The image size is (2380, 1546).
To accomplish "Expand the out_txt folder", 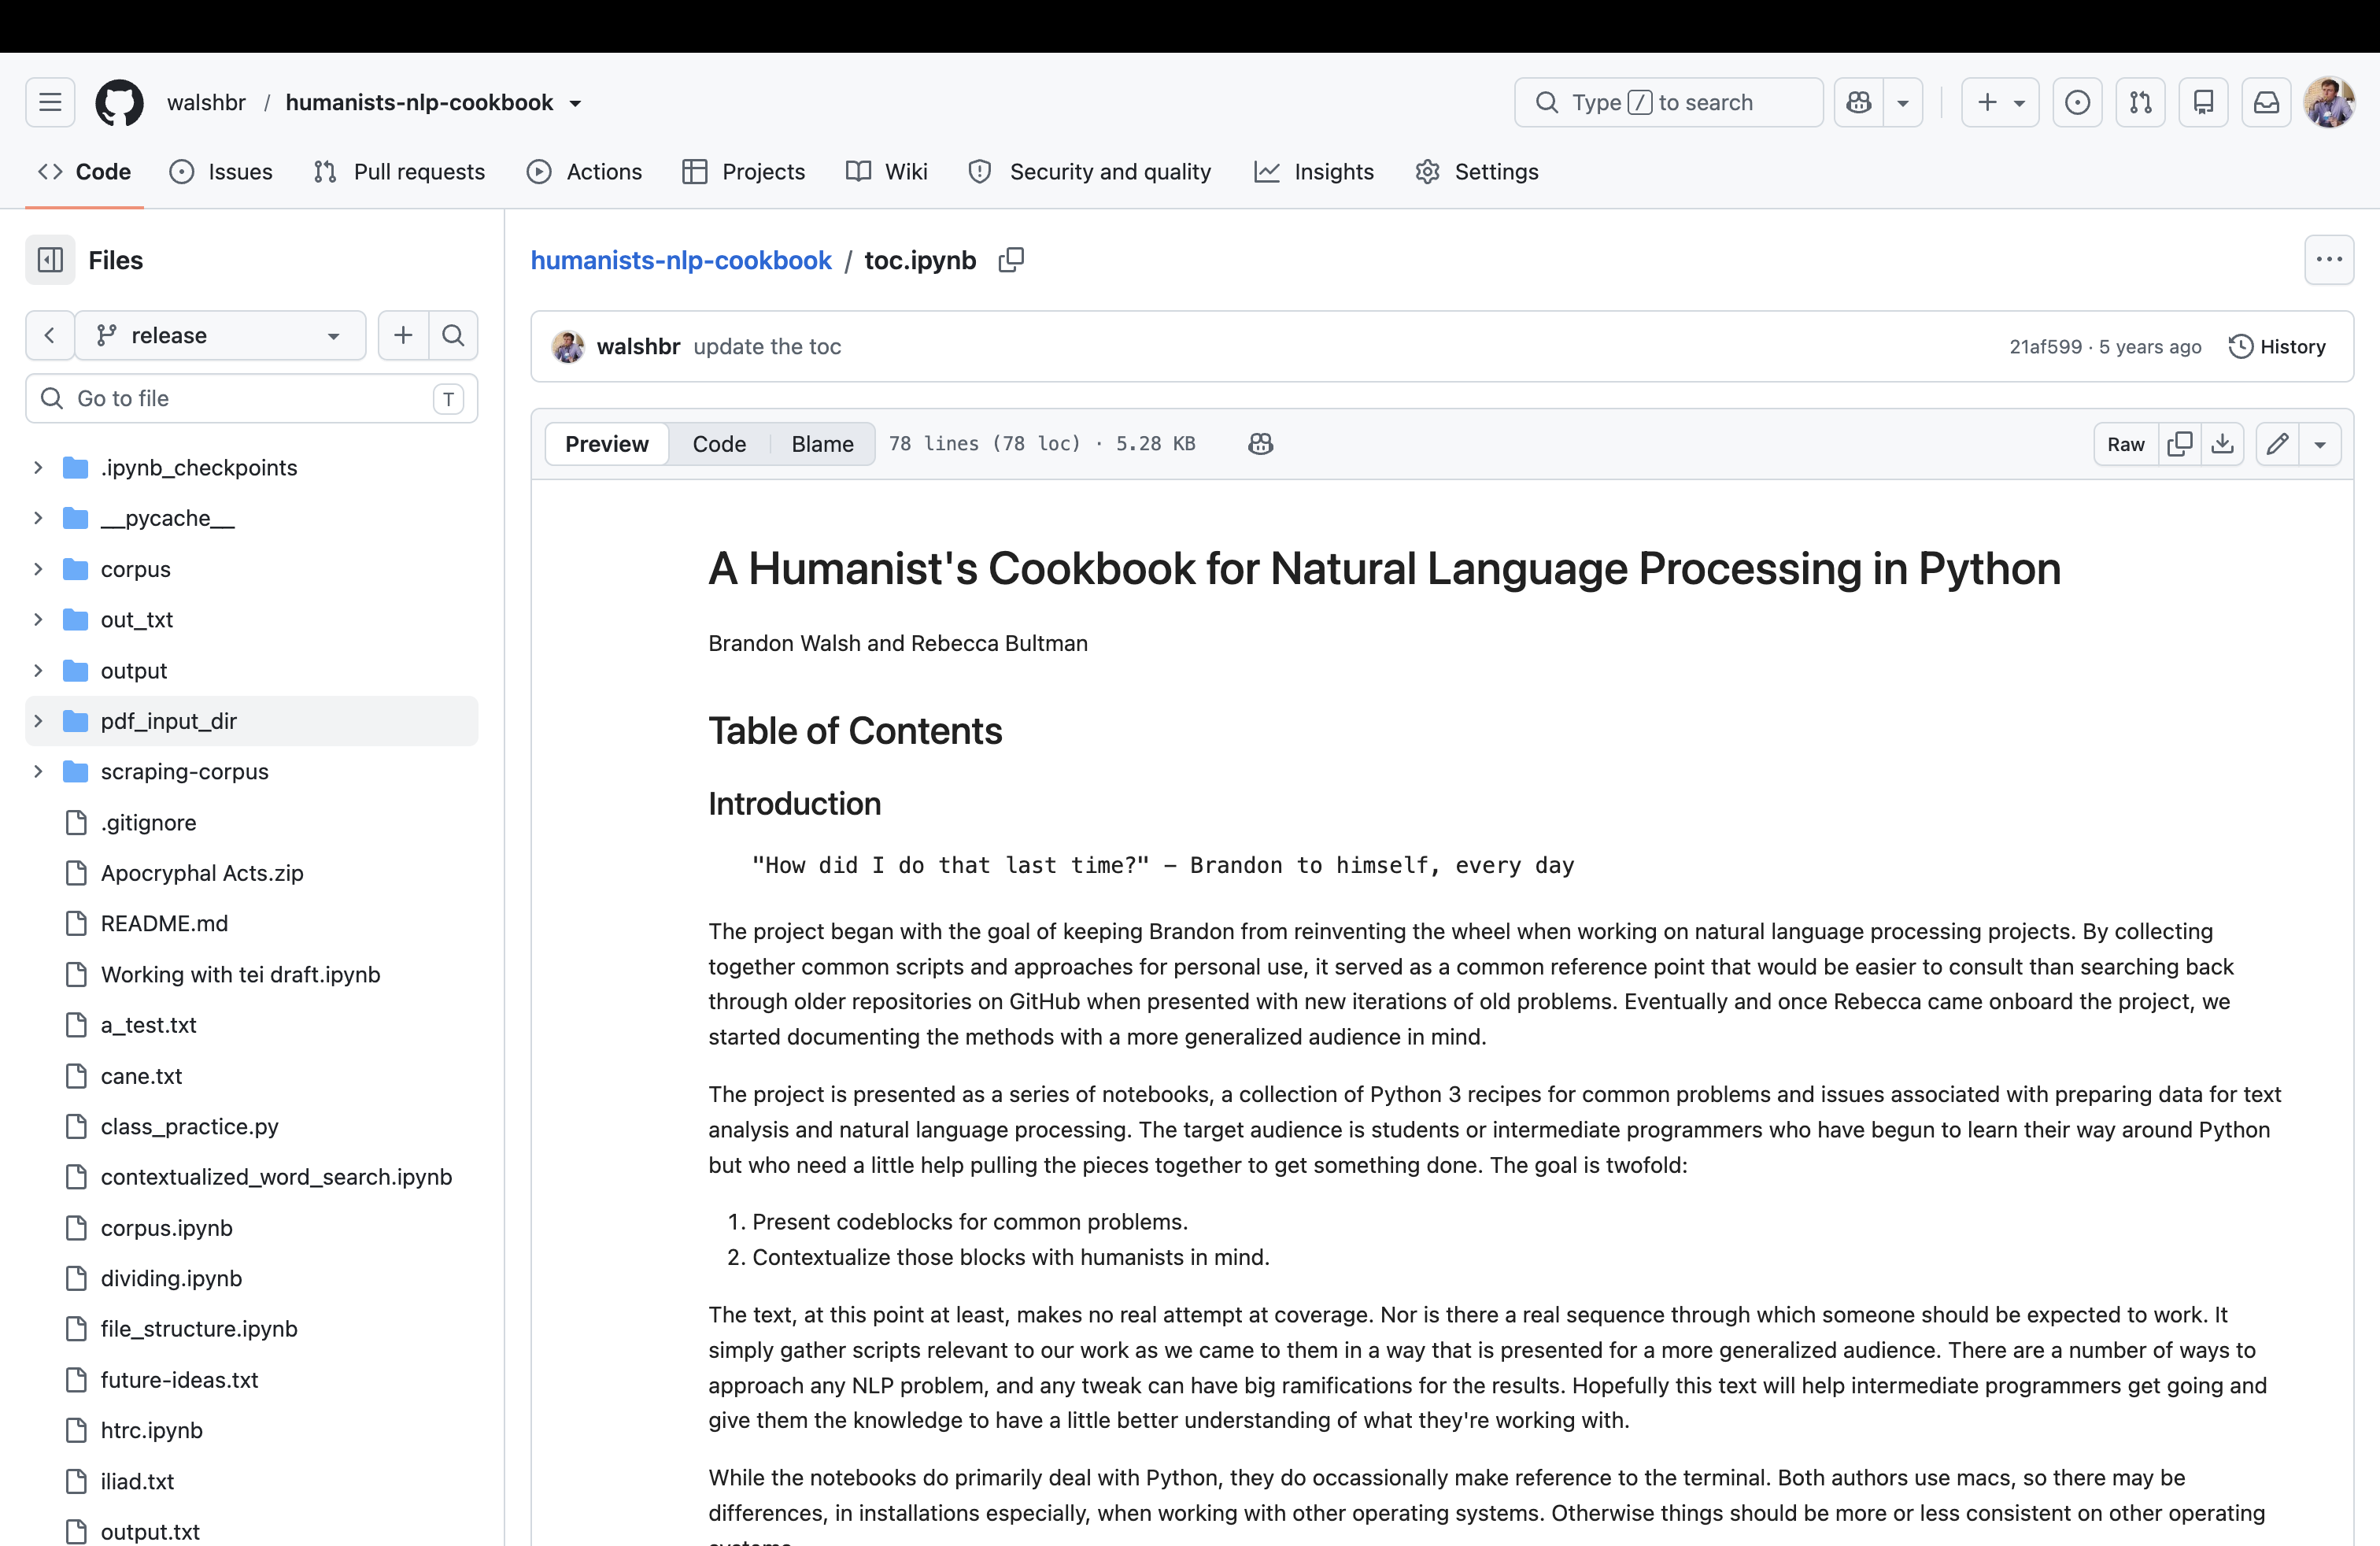I will 38,619.
